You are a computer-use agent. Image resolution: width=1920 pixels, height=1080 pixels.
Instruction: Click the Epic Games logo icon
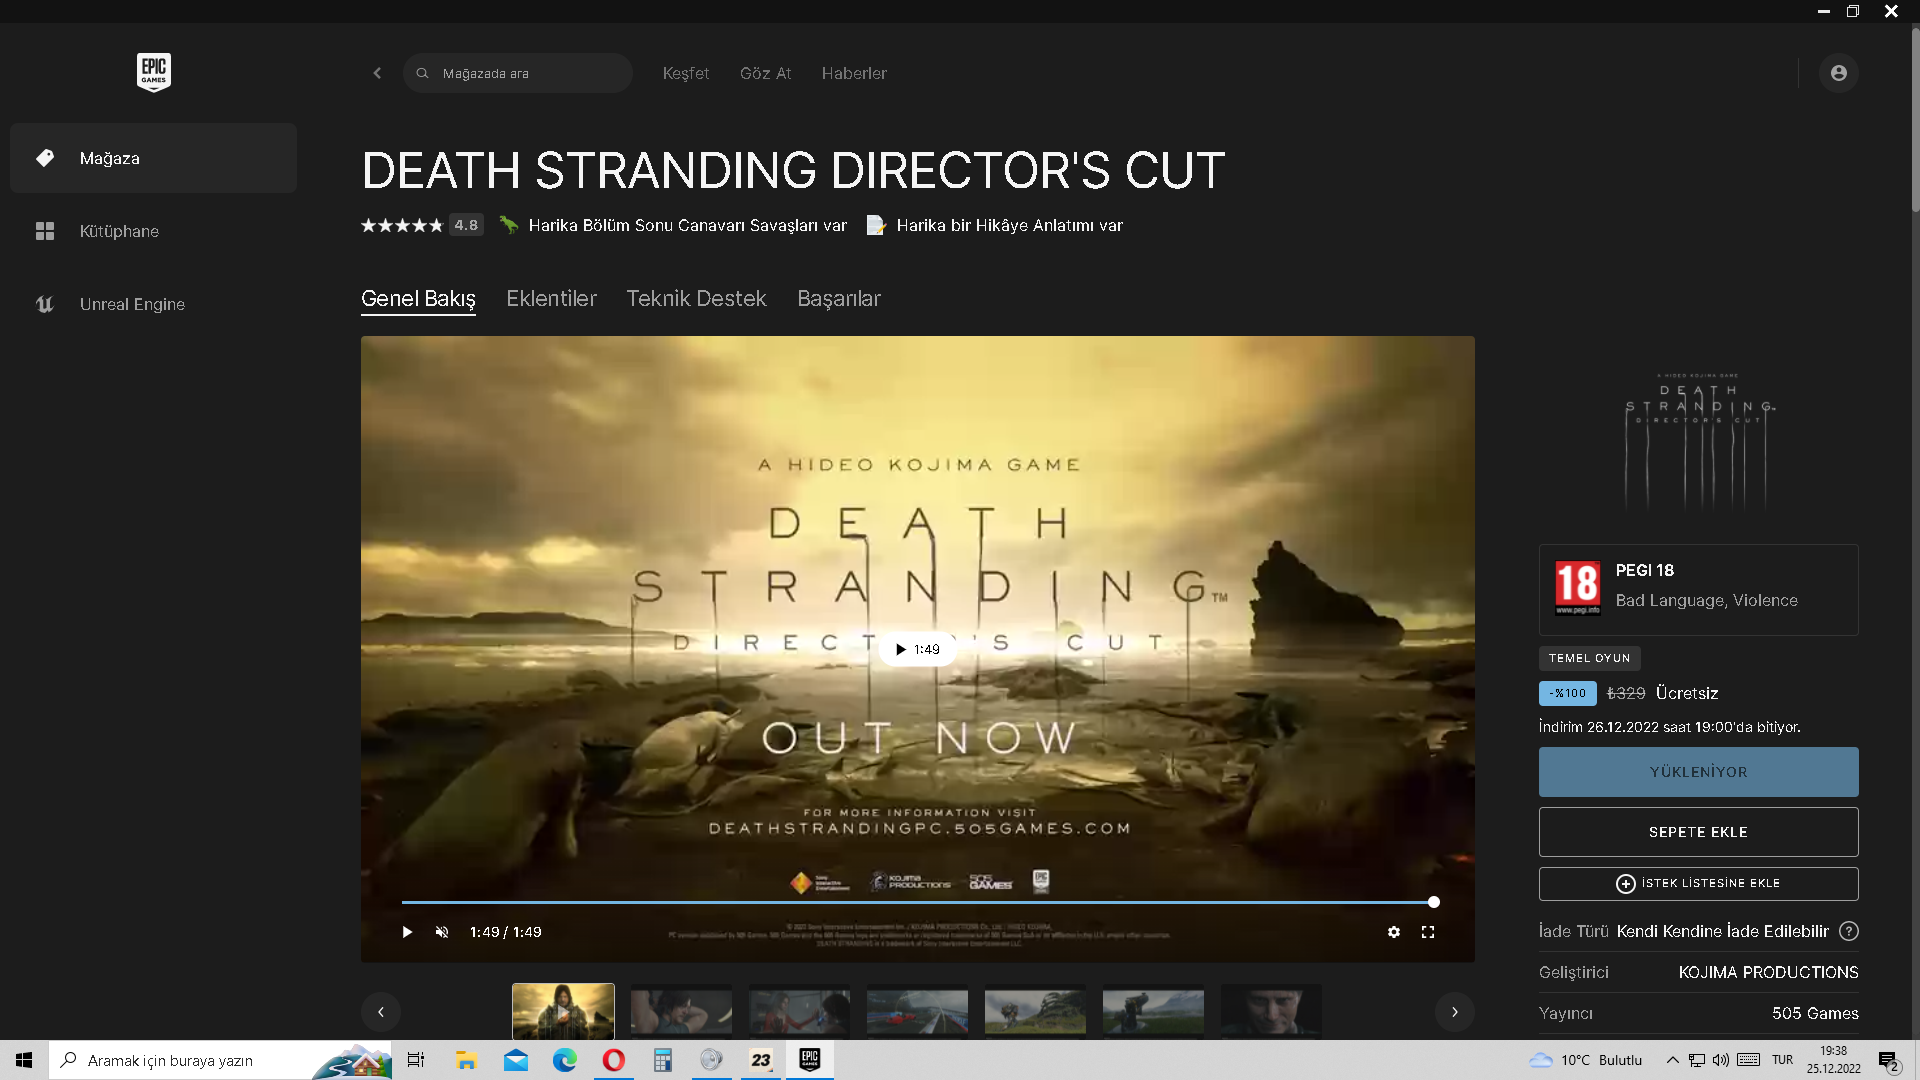153,72
